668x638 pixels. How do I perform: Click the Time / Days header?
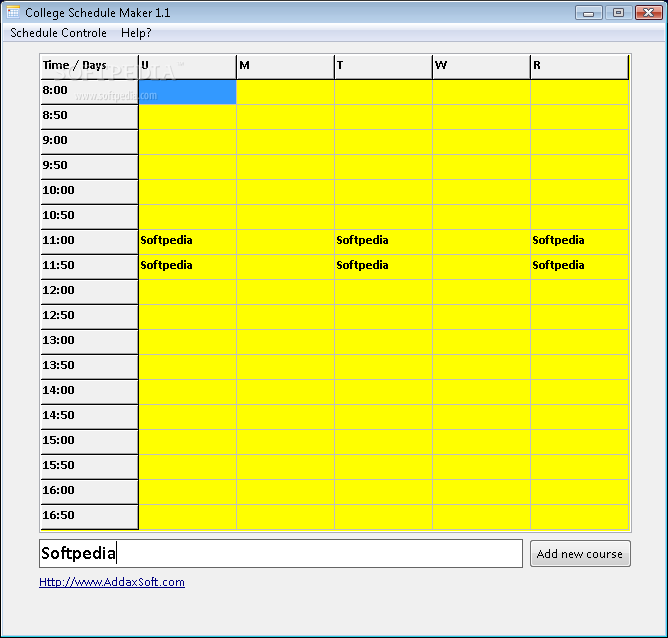coord(89,66)
